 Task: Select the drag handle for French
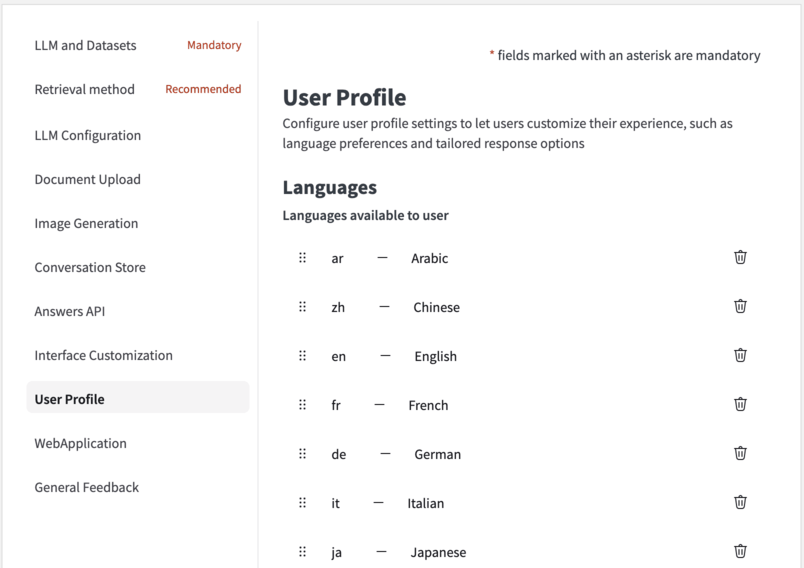(303, 405)
